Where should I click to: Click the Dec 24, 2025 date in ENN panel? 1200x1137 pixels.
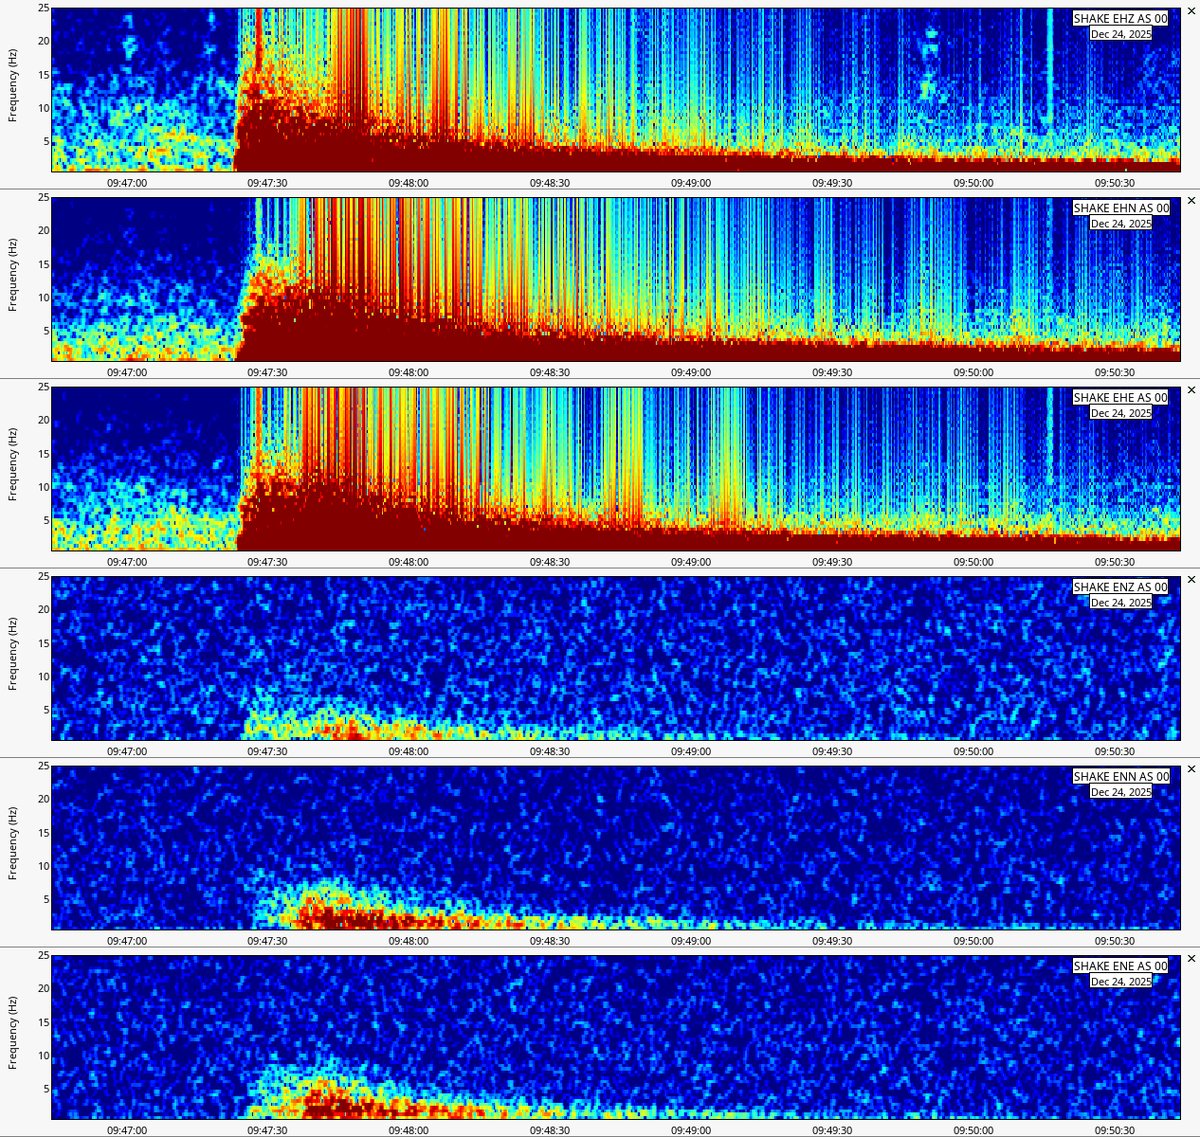1121,792
